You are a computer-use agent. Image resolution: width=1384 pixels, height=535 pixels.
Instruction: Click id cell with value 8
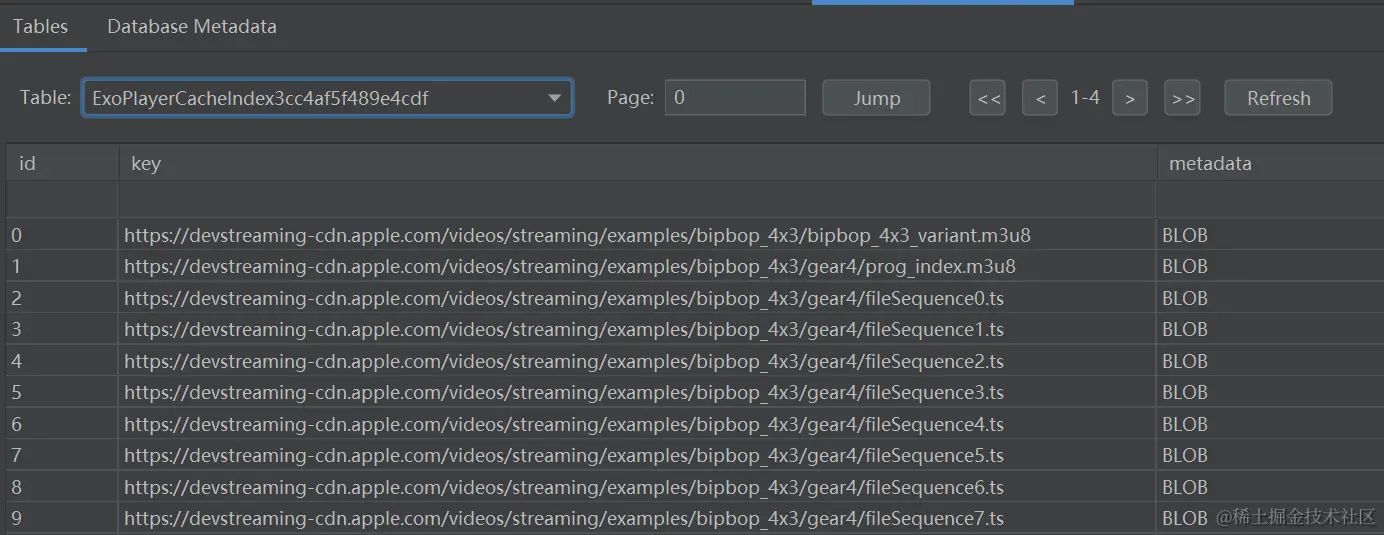coord(62,487)
